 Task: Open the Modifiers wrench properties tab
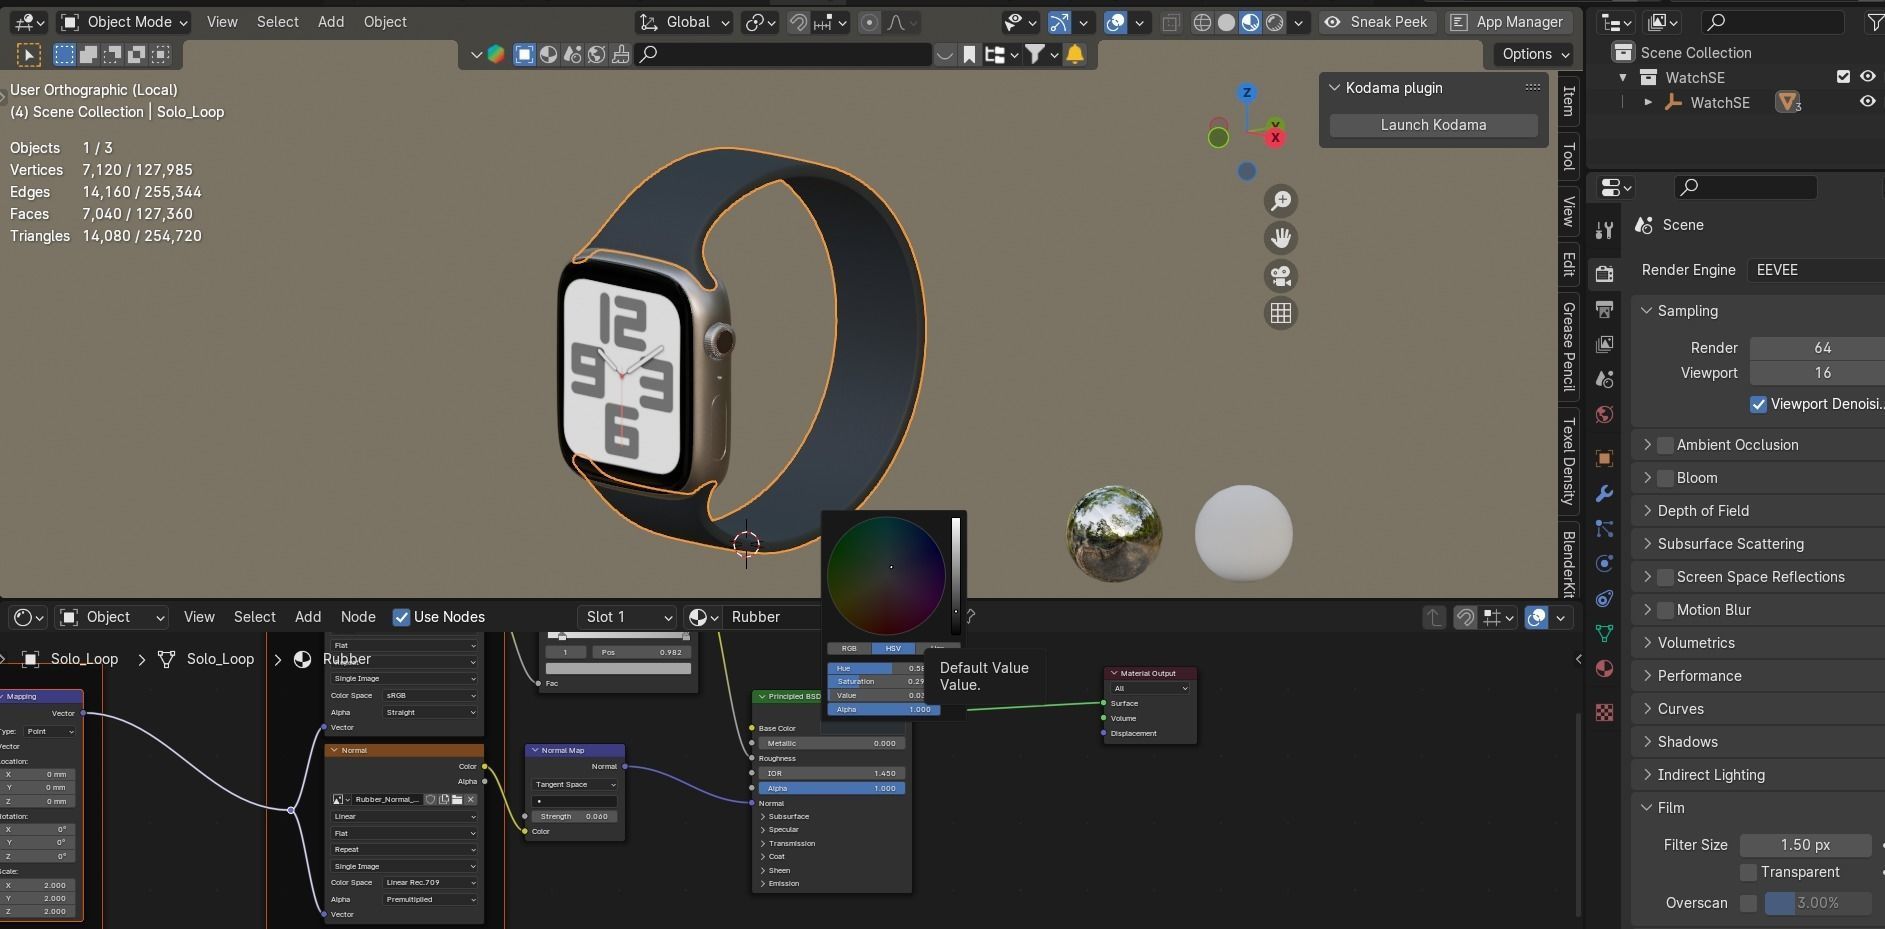pyautogui.click(x=1604, y=493)
